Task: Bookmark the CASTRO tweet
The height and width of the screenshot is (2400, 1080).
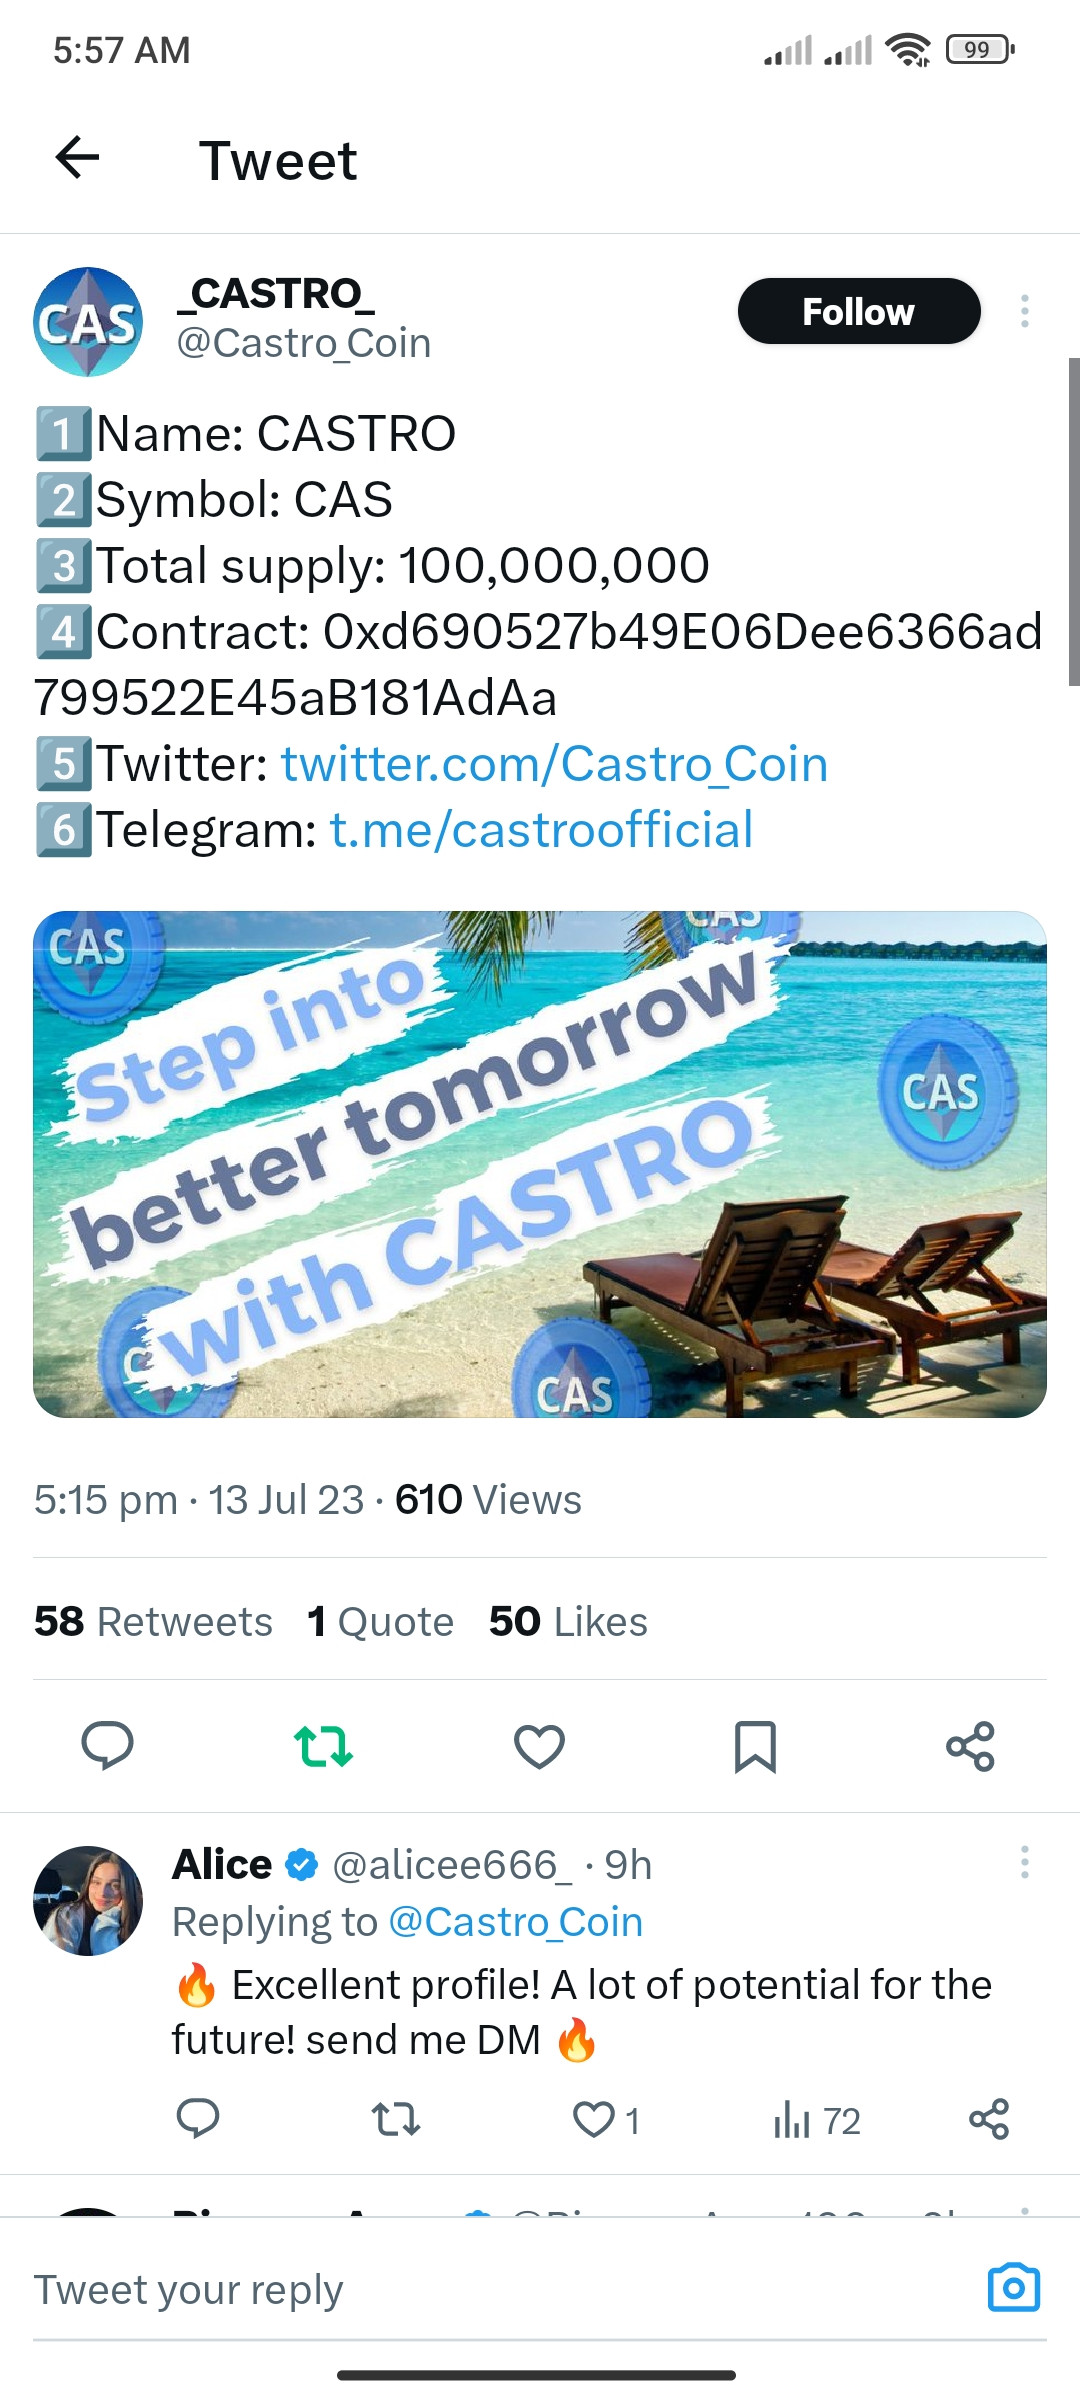Action: click(x=755, y=1746)
